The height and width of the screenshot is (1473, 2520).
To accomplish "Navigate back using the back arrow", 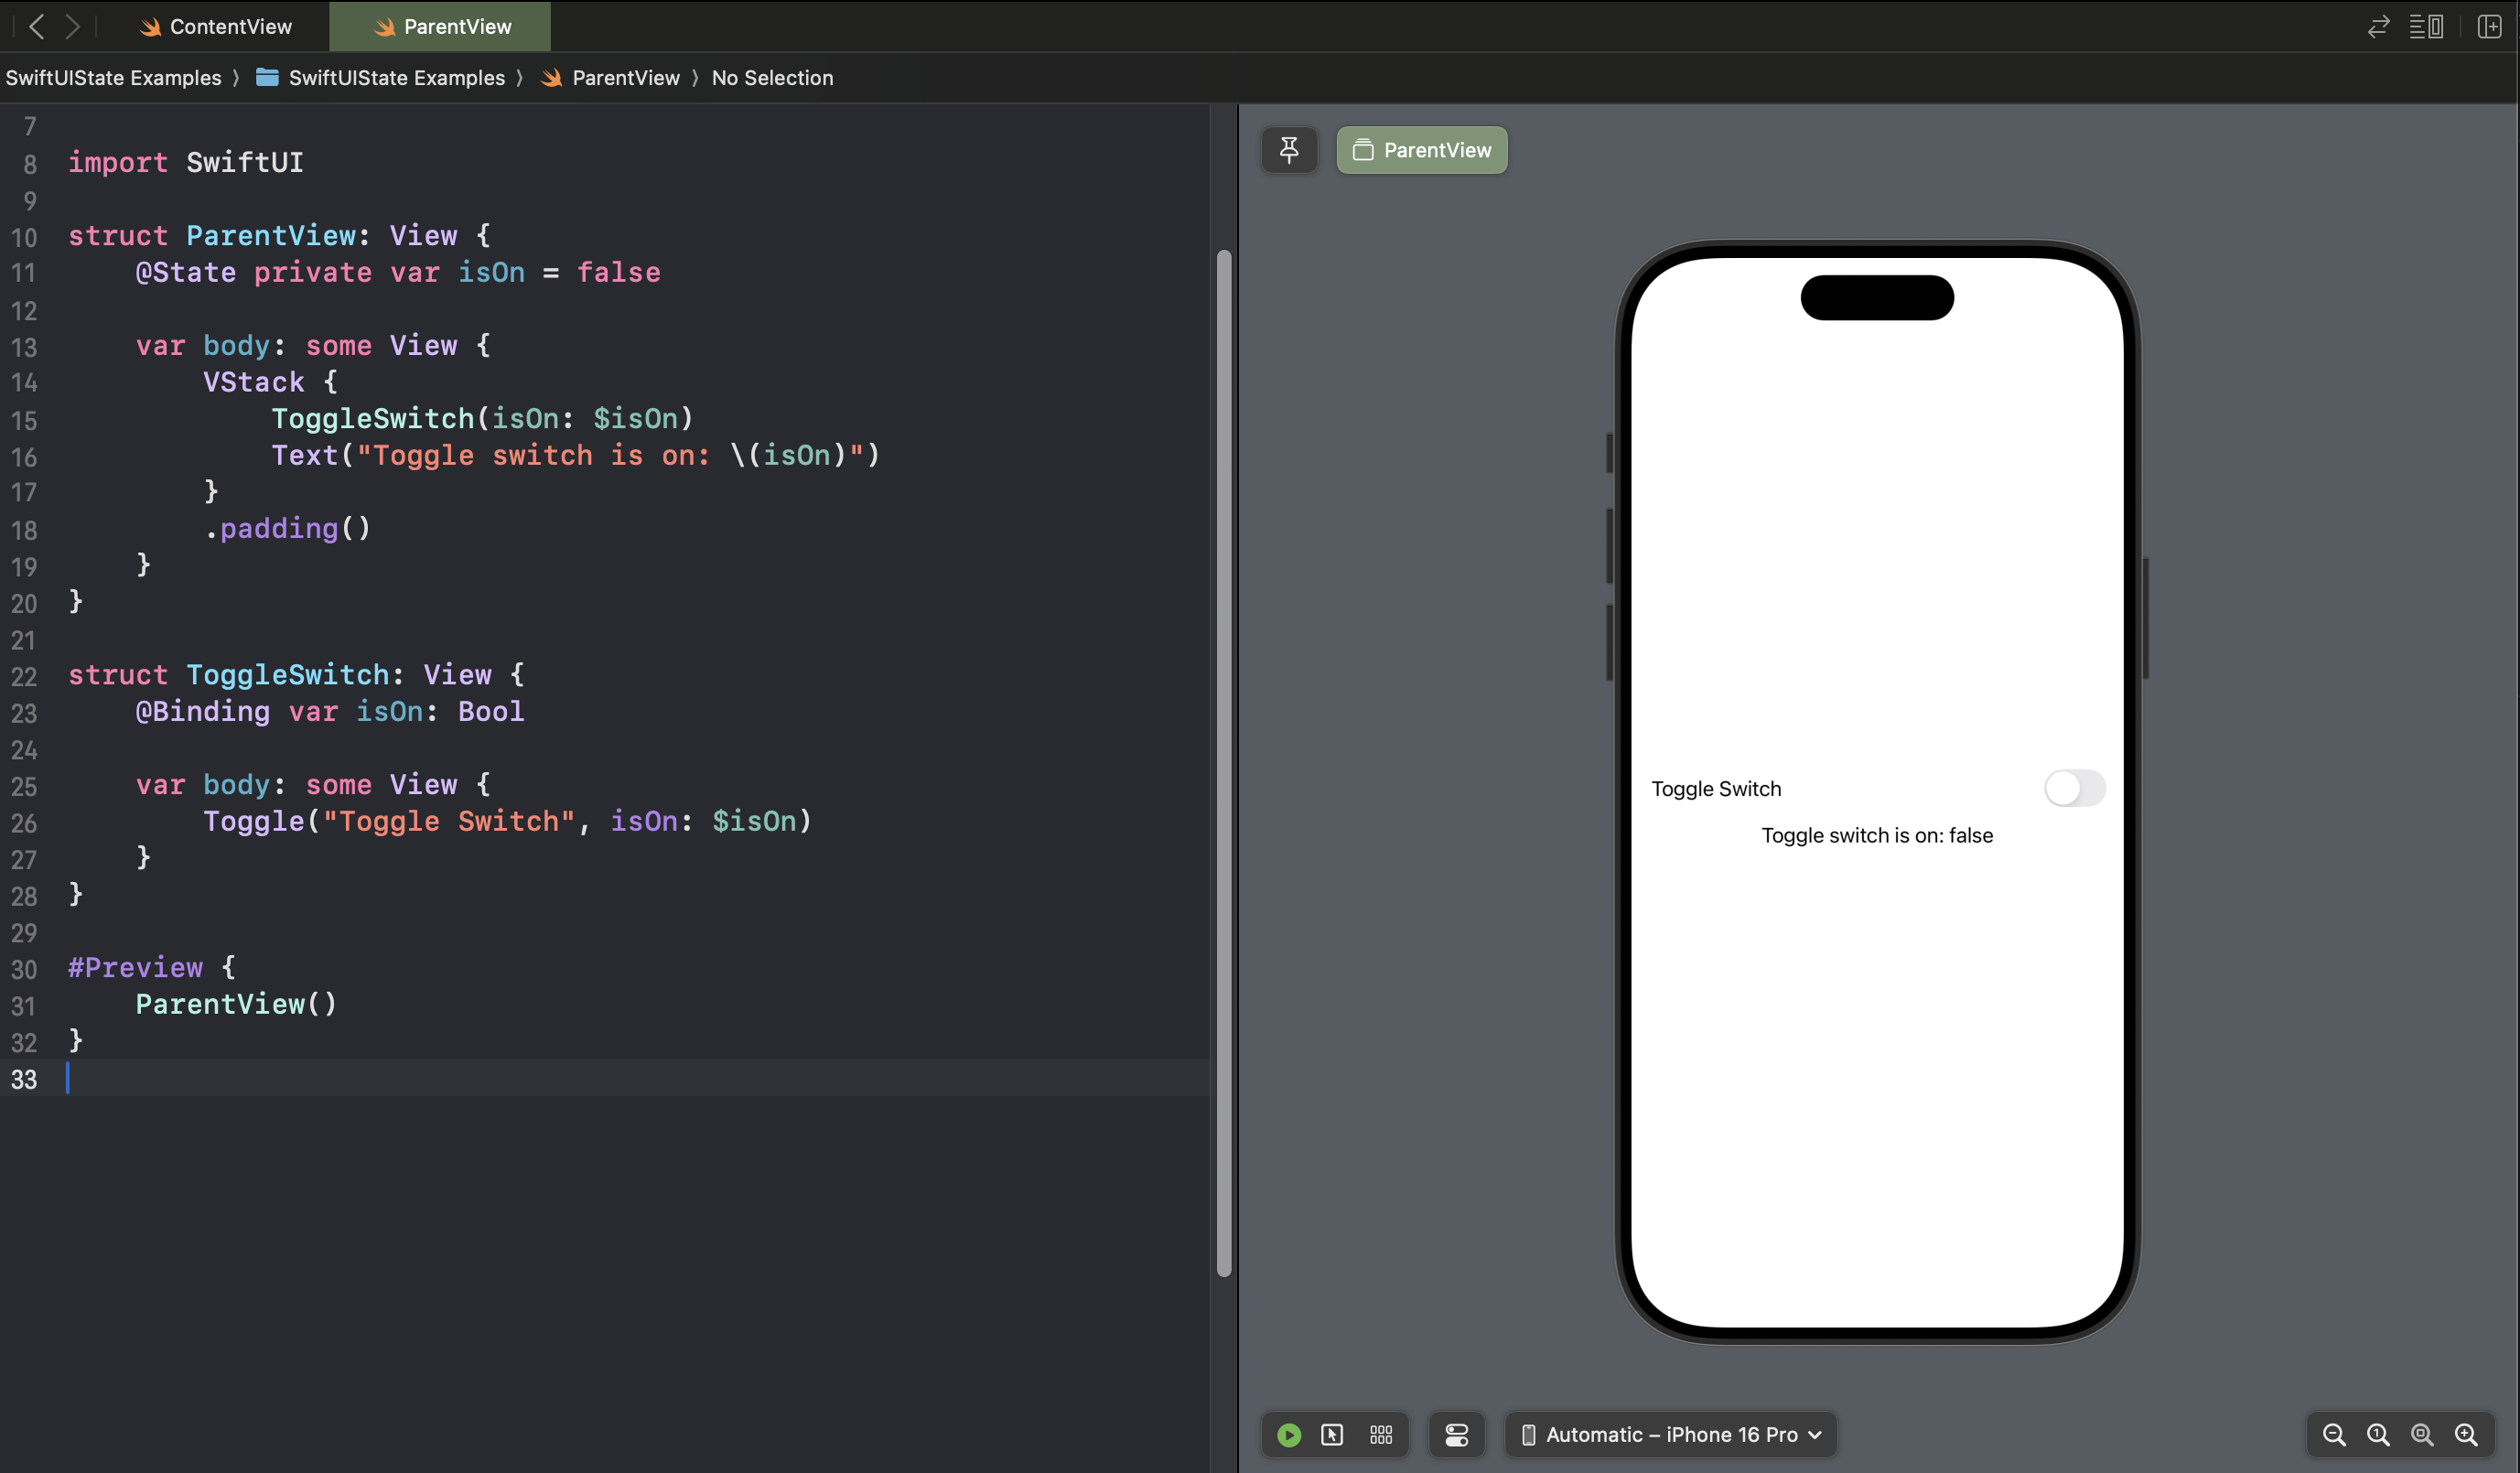I will coord(36,26).
